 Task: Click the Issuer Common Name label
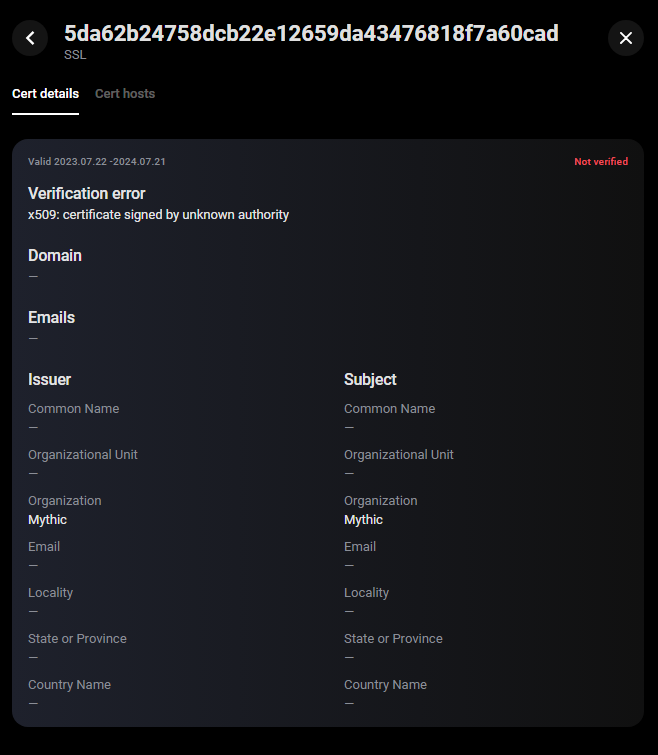click(x=74, y=409)
